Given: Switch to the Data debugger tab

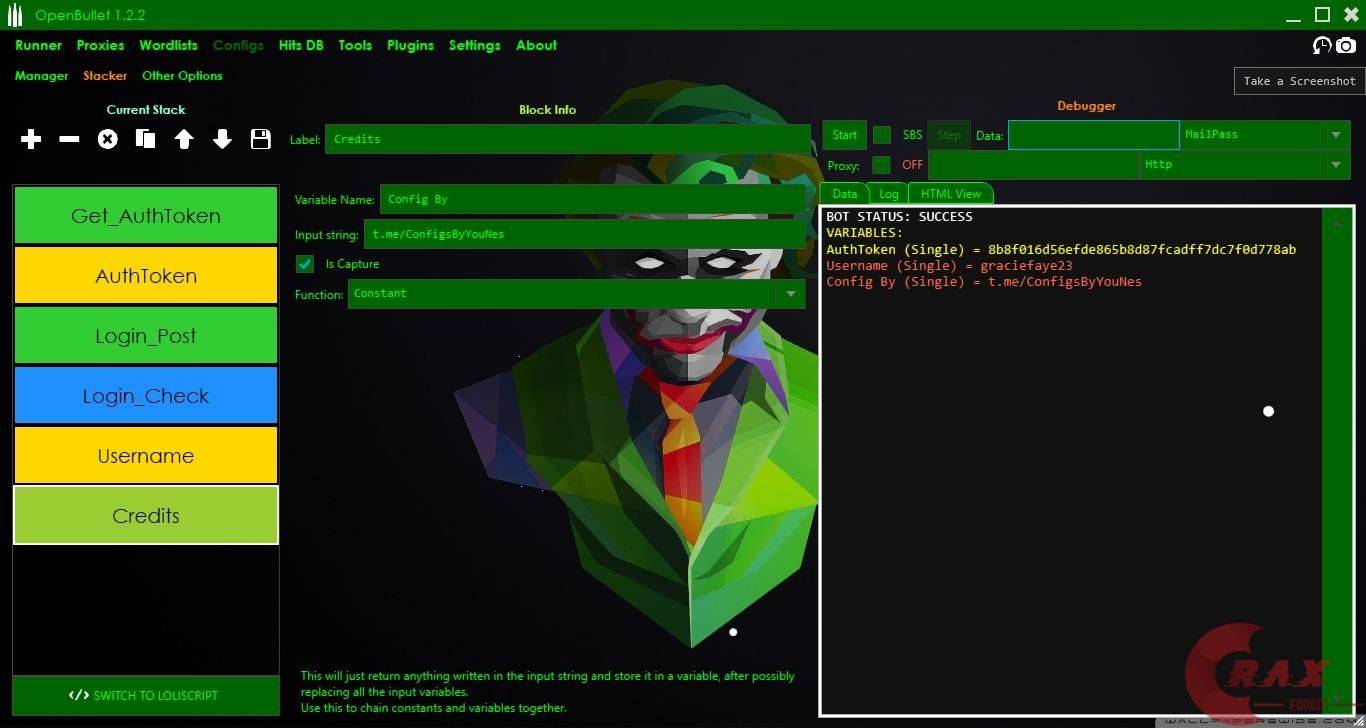Looking at the screenshot, I should (845, 194).
